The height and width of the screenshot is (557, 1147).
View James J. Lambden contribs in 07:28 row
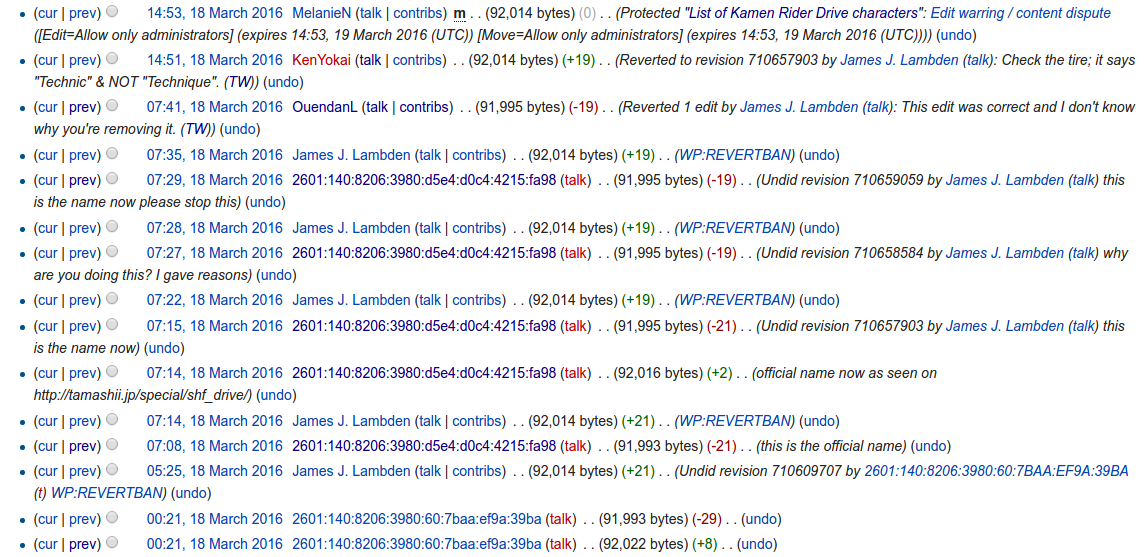(x=477, y=228)
